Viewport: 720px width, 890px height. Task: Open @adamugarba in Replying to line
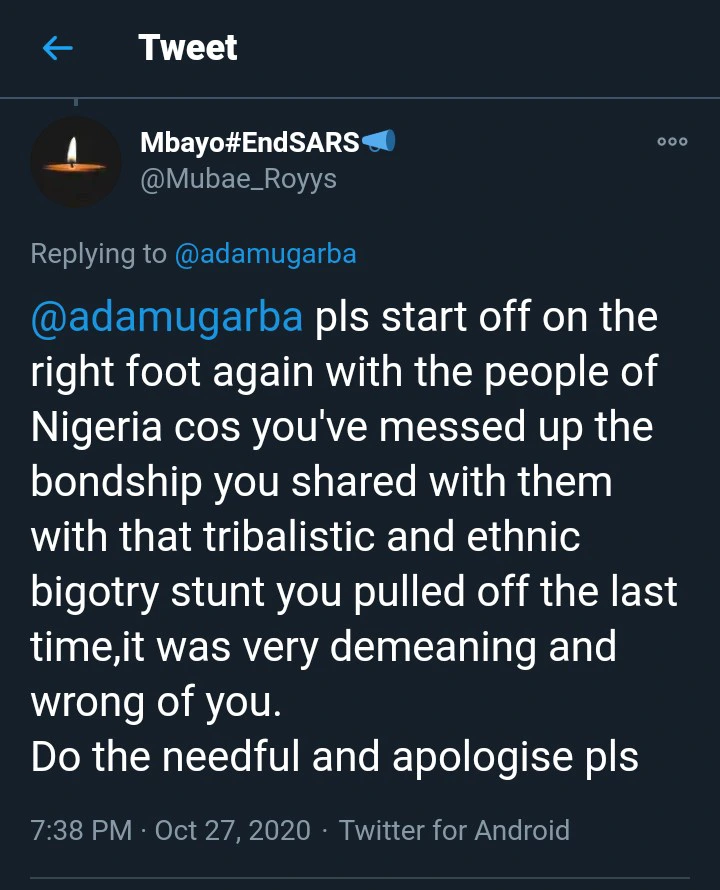click(x=265, y=254)
